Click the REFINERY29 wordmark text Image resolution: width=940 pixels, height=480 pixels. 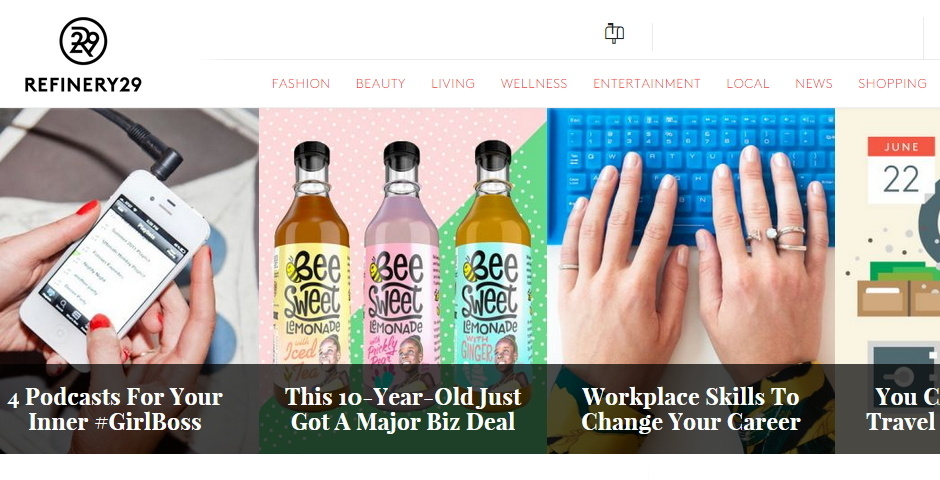(83, 85)
